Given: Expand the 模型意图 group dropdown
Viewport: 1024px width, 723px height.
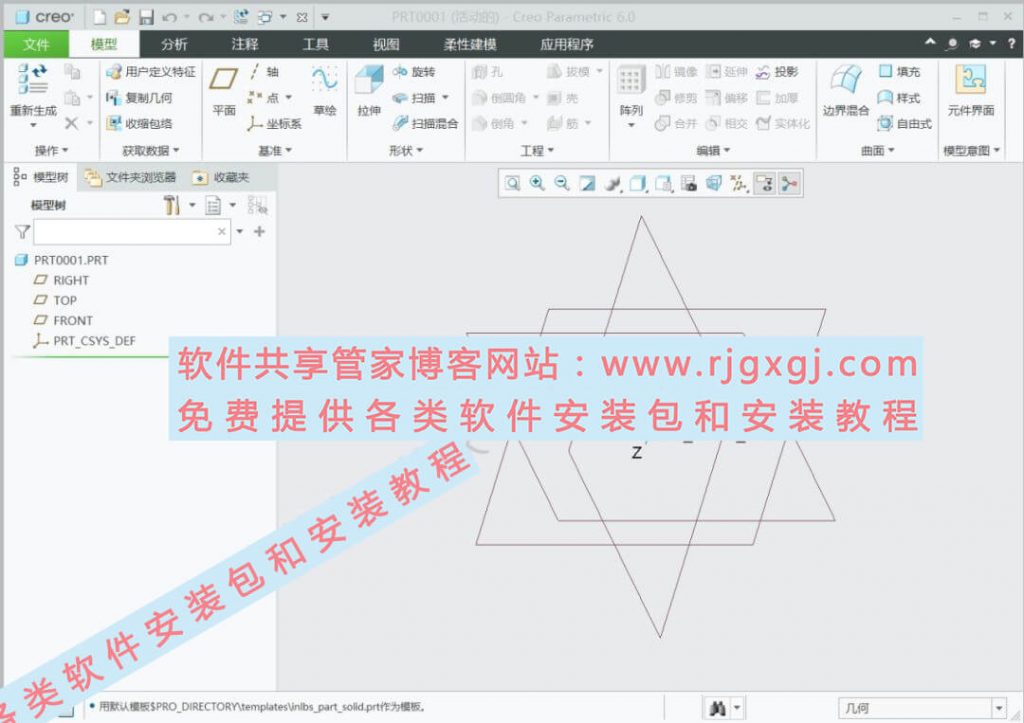Looking at the screenshot, I should [x=972, y=151].
